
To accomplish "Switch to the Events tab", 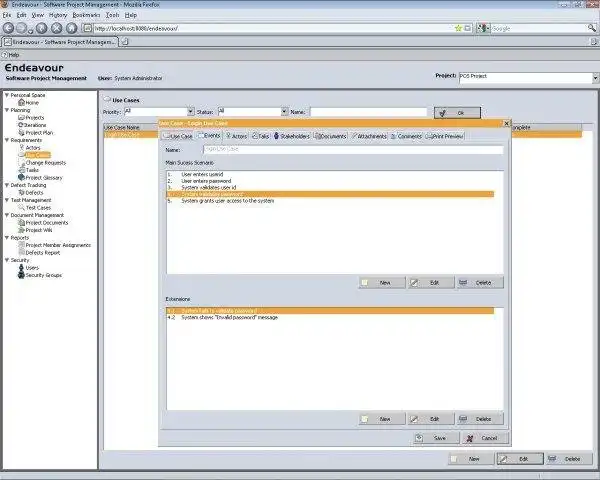I will [x=209, y=136].
